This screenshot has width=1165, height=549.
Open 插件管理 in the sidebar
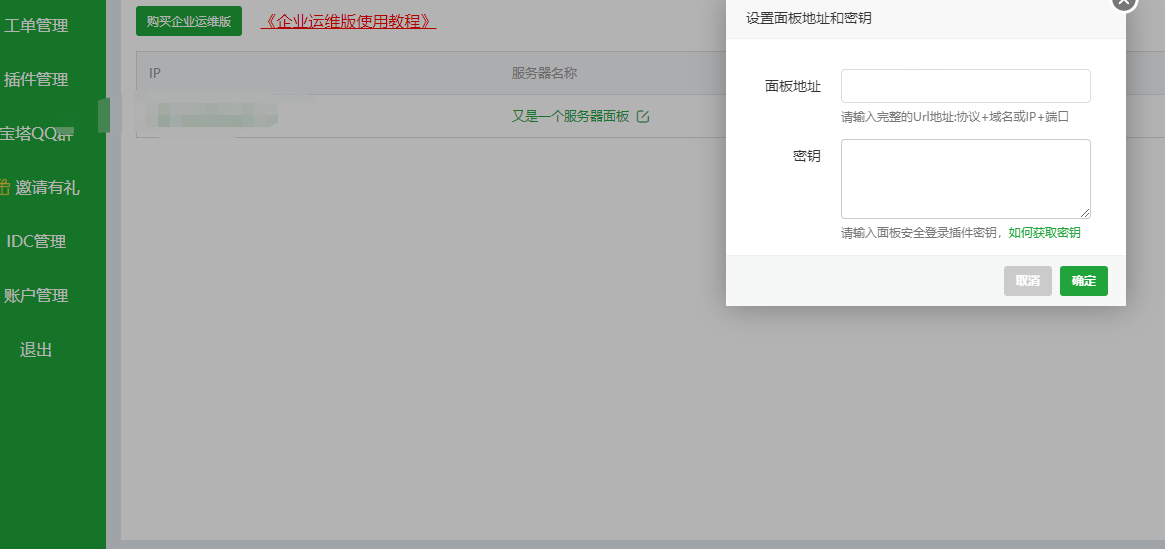(36, 79)
